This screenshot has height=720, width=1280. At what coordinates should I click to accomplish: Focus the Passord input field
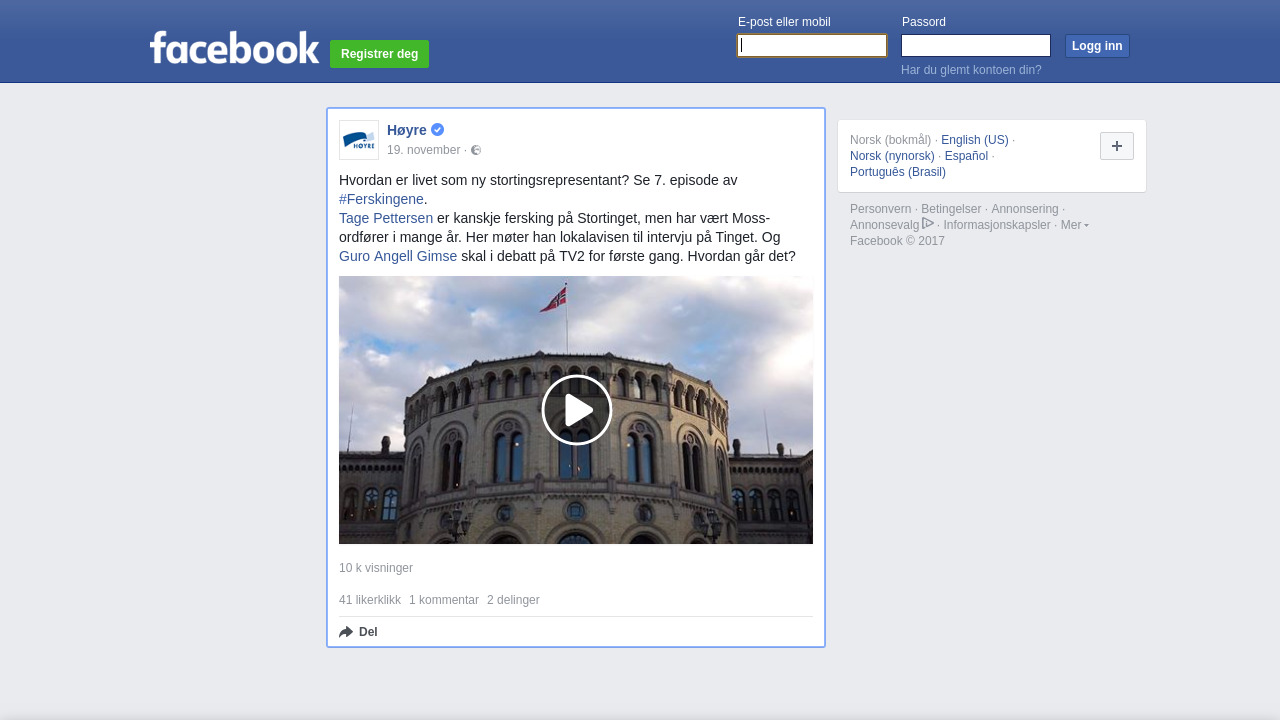[975, 46]
